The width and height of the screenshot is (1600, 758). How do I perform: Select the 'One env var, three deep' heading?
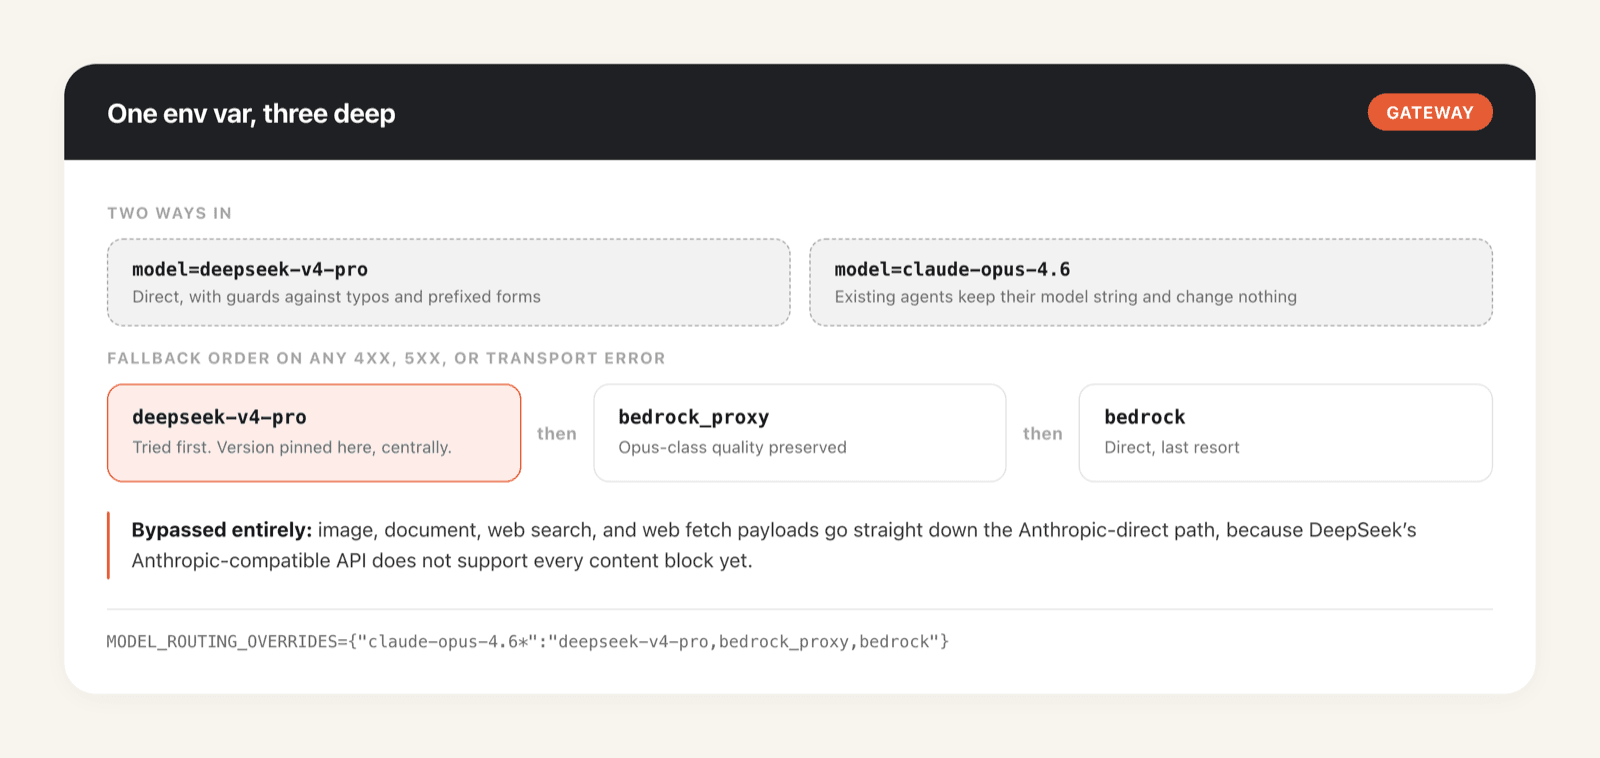(251, 113)
